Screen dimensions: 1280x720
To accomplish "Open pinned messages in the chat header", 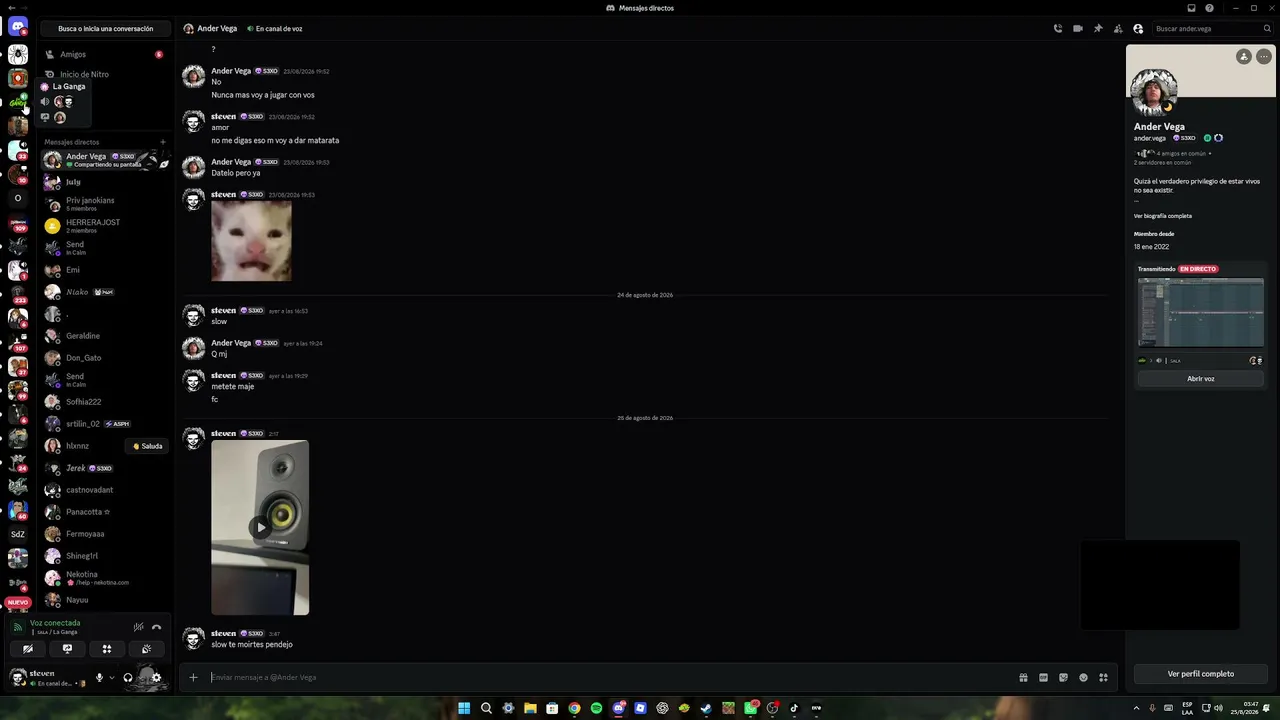I will point(1098,29).
